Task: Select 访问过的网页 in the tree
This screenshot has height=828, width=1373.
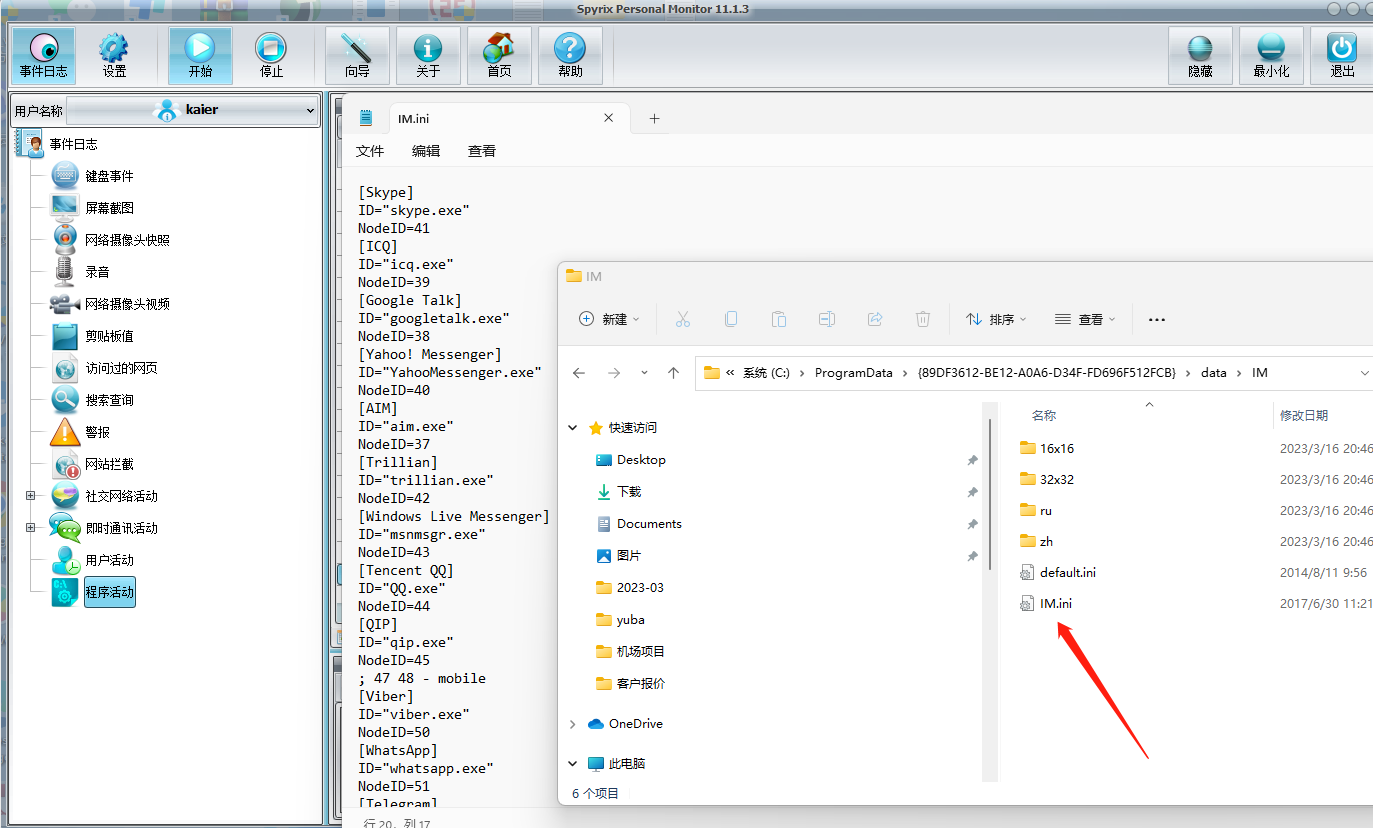Action: click(121, 368)
